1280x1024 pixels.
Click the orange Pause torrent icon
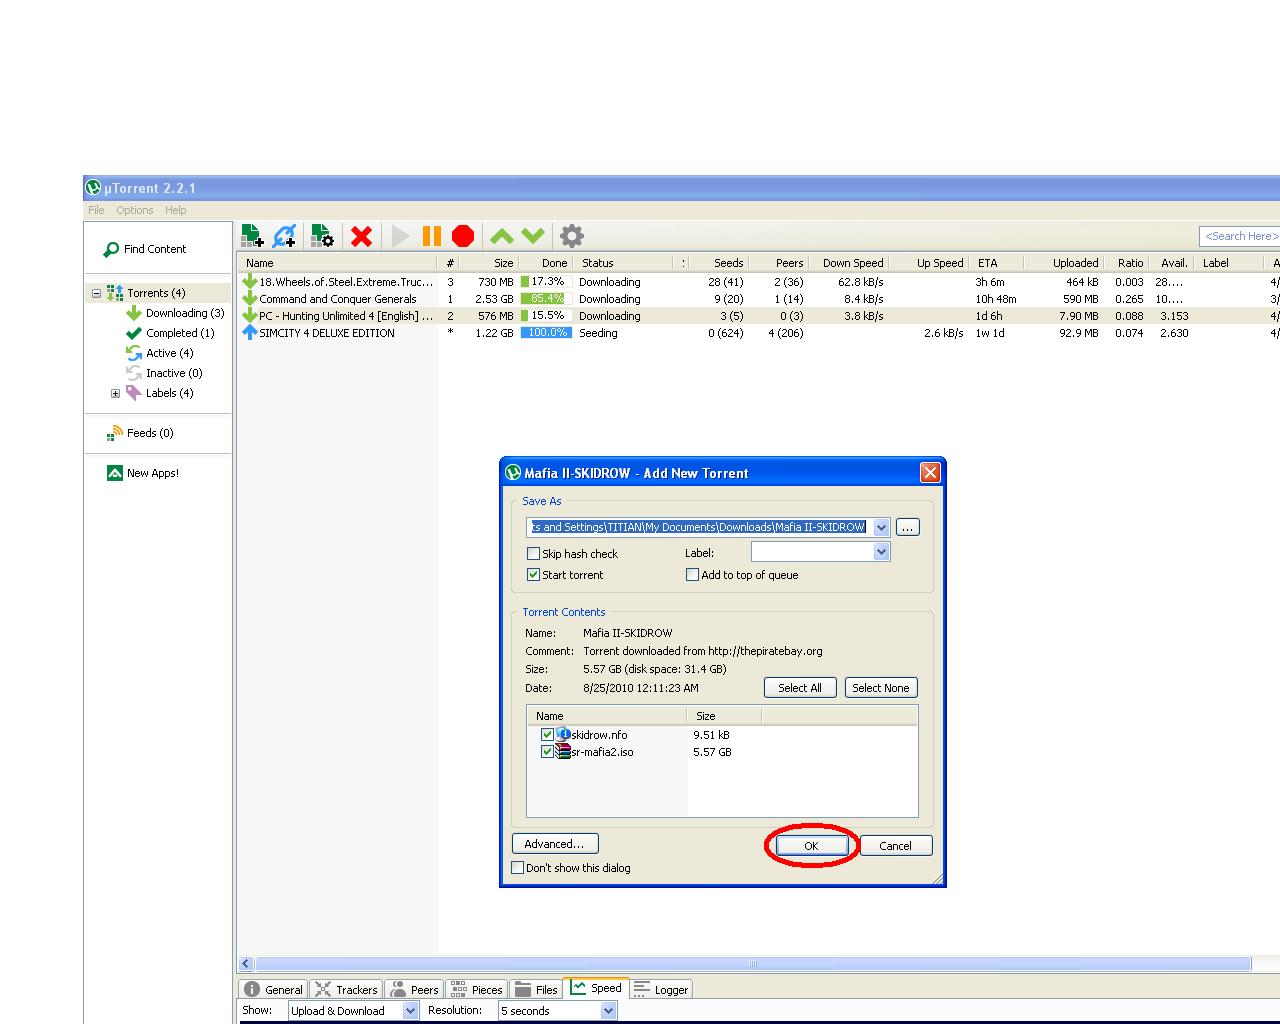coord(432,236)
